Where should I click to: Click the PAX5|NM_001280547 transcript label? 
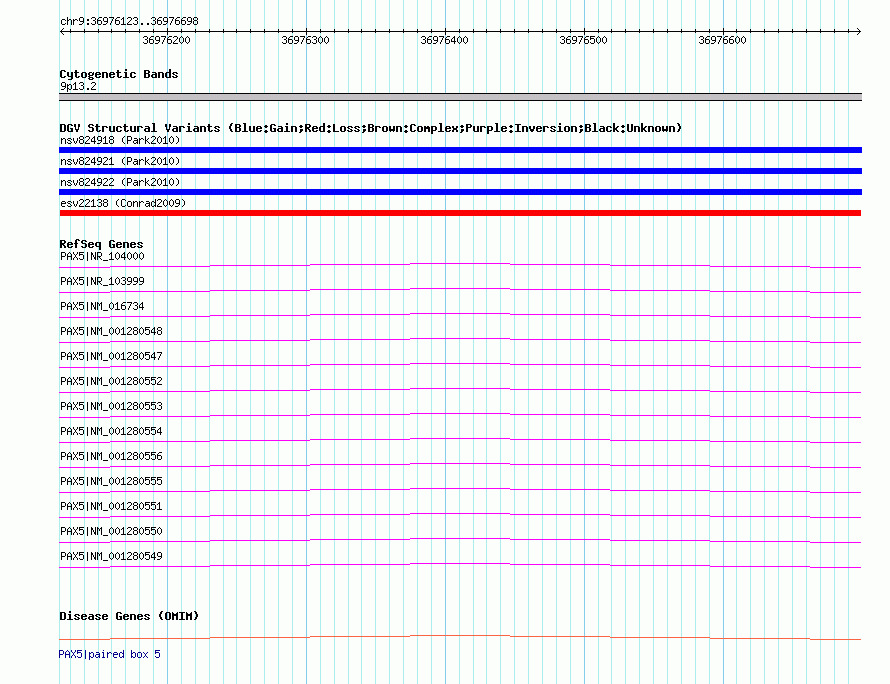(111, 356)
